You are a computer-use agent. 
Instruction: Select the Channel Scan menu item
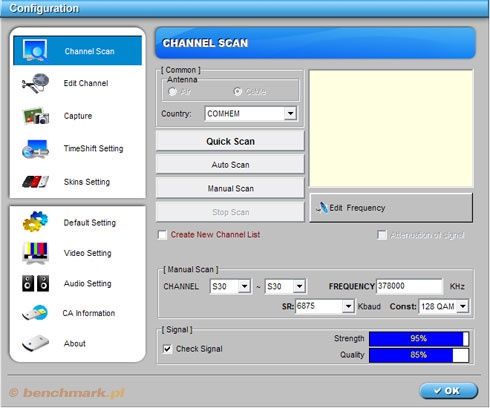(x=77, y=51)
